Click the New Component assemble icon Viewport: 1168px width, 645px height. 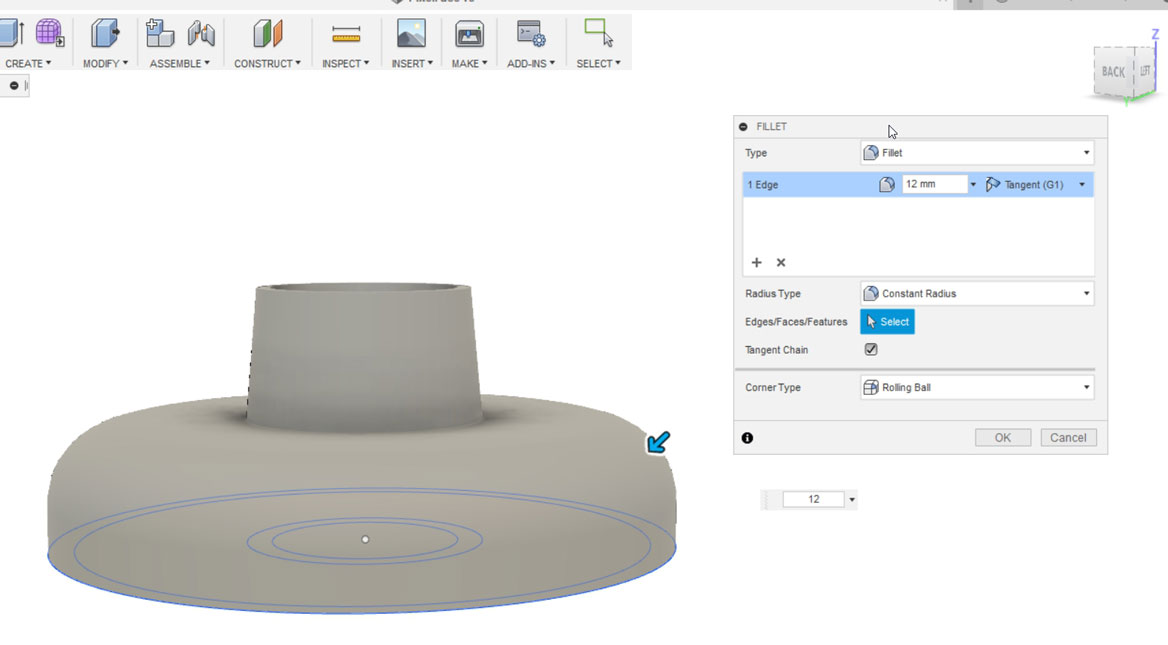(159, 34)
